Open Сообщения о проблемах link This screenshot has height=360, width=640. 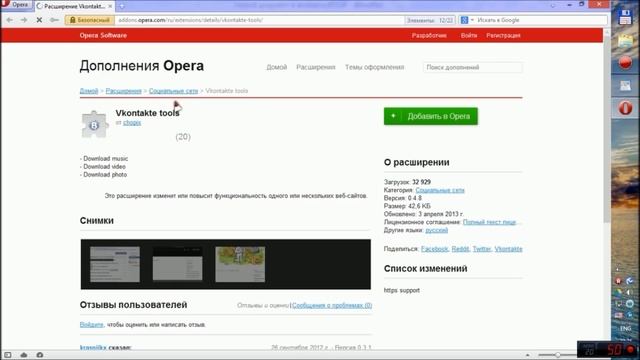point(332,305)
